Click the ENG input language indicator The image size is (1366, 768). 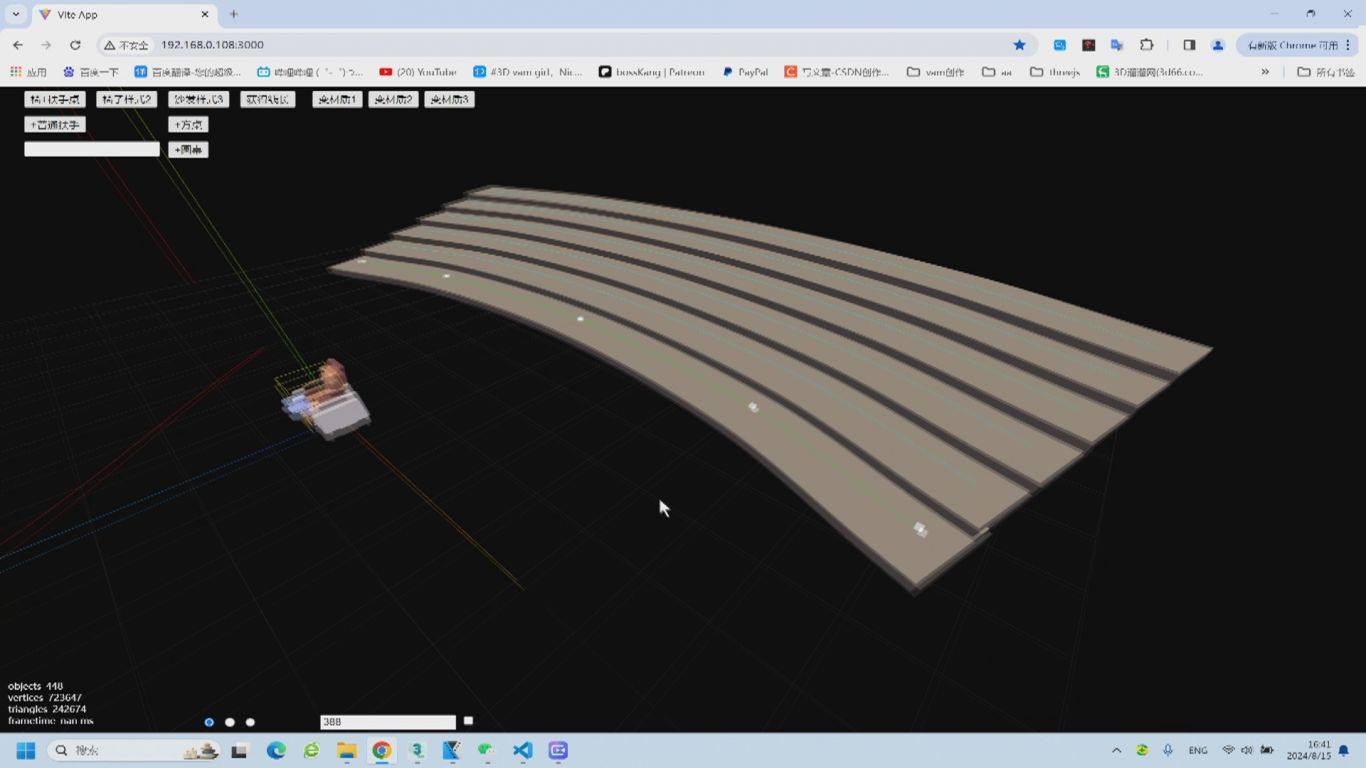coord(1198,750)
